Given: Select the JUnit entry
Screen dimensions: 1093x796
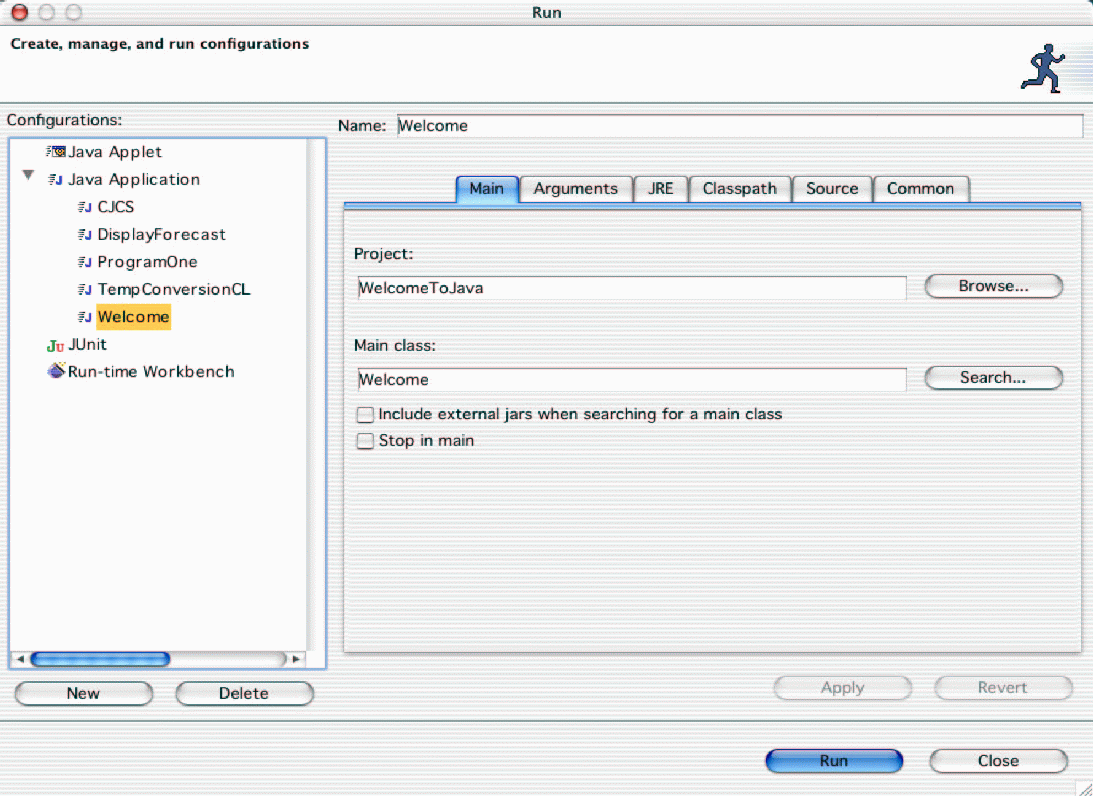Looking at the screenshot, I should (87, 344).
